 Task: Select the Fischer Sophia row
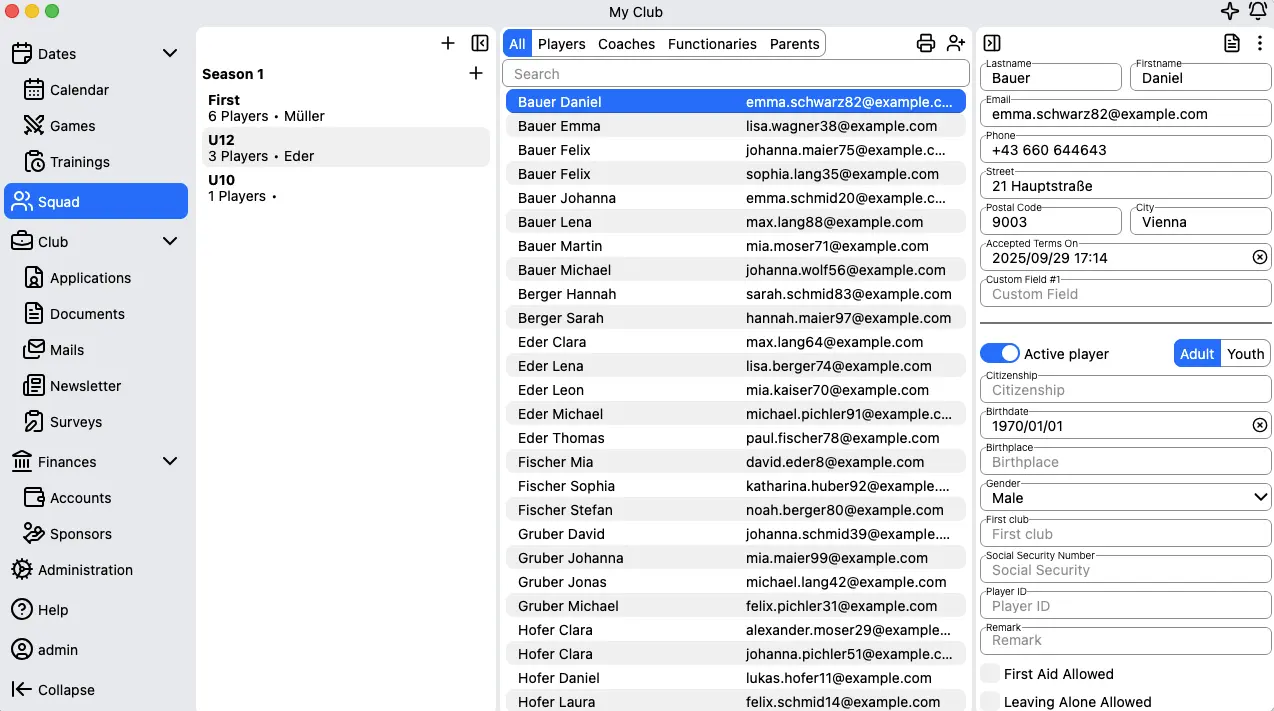[x=736, y=486]
